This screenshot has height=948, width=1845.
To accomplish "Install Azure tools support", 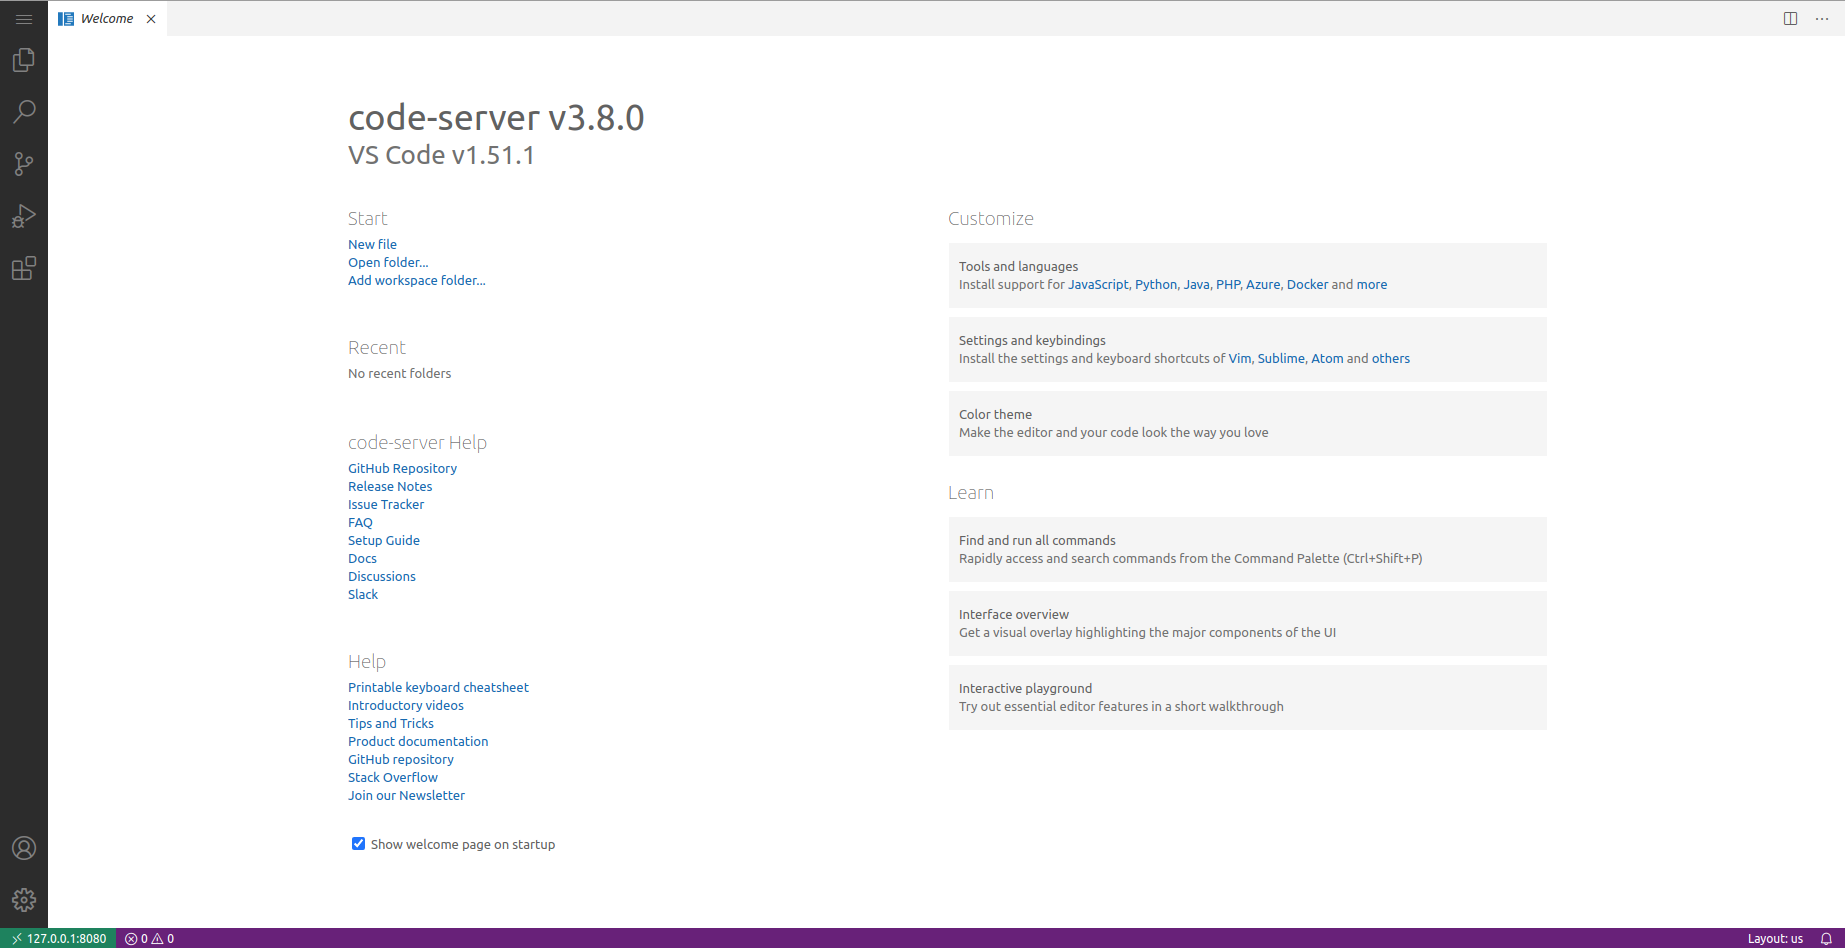I will tap(1263, 284).
